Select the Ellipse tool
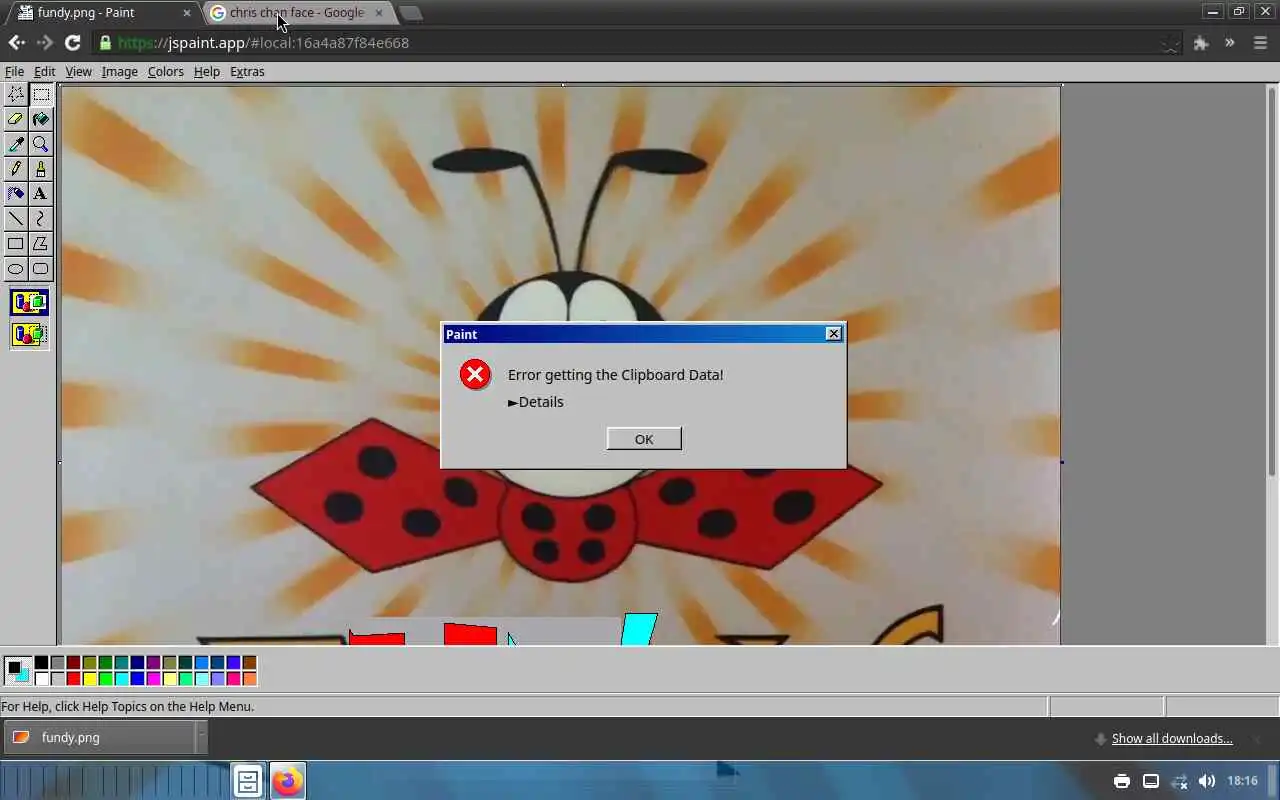 (x=16, y=269)
